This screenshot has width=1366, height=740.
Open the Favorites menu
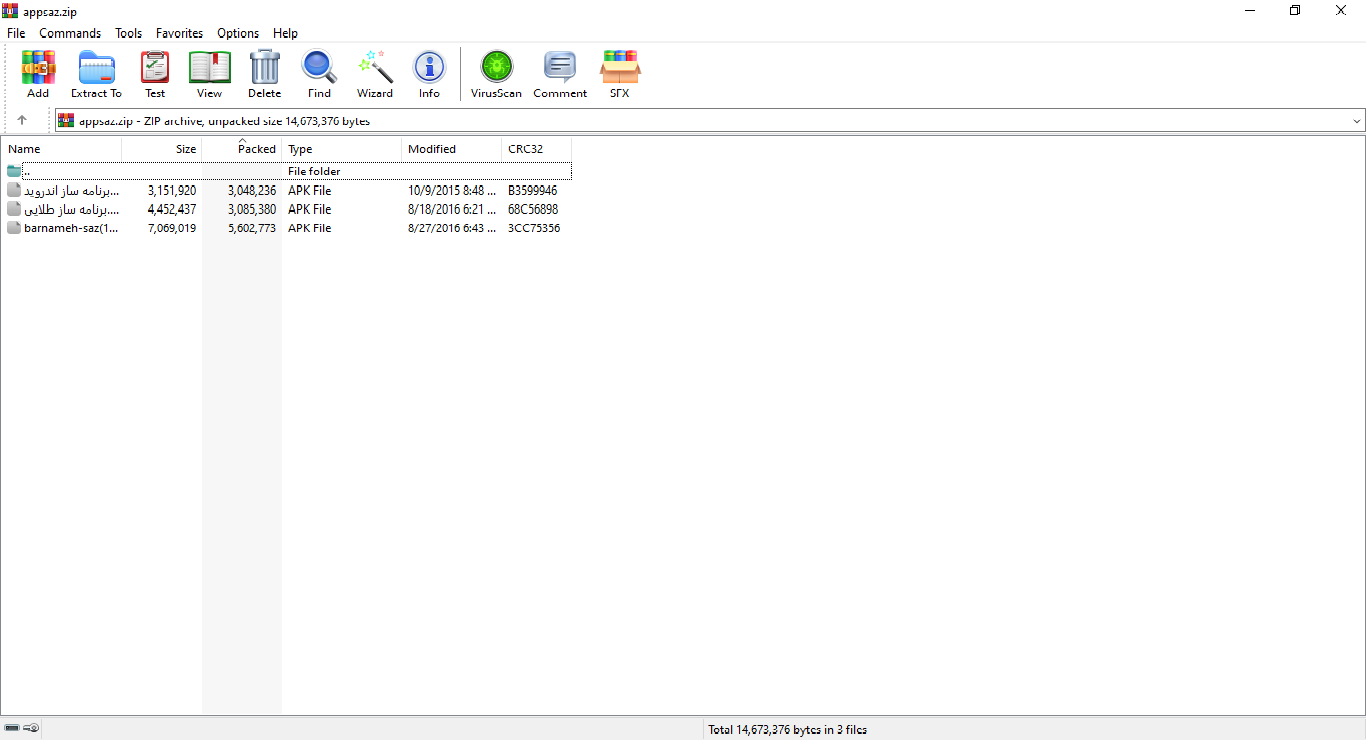179,33
